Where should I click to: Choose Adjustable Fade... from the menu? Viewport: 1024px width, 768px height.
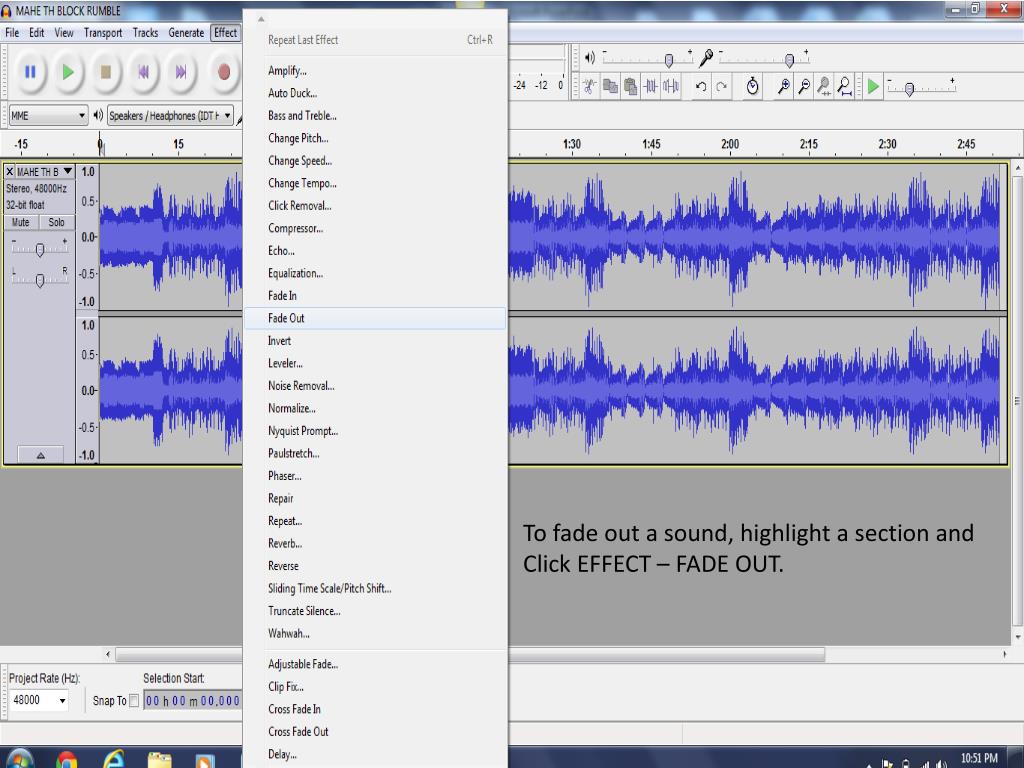(375, 664)
